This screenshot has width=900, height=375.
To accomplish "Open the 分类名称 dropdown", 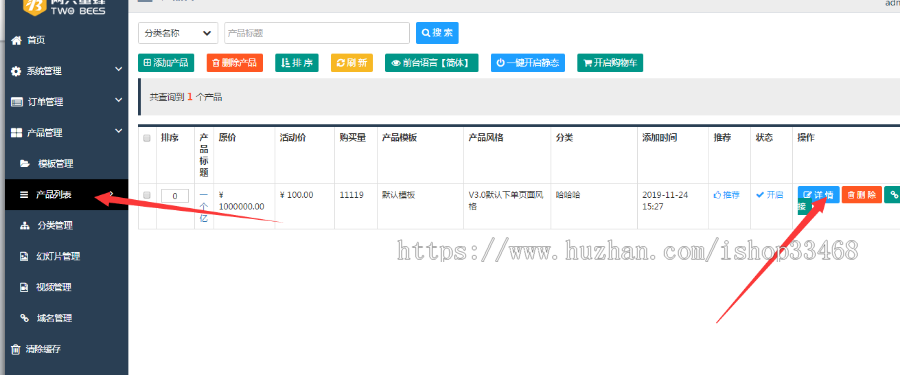I will [x=178, y=33].
